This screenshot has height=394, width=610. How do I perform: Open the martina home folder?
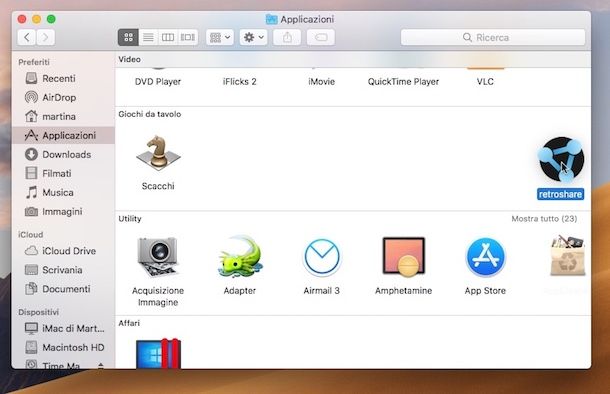pos(63,116)
